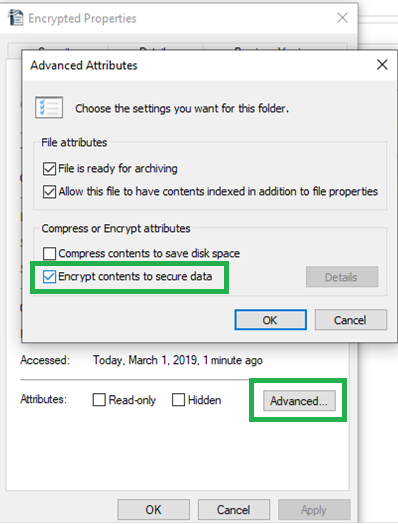The width and height of the screenshot is (398, 524).
Task: Click the folder icon in Encrypted Properties title bar
Action: [16, 18]
